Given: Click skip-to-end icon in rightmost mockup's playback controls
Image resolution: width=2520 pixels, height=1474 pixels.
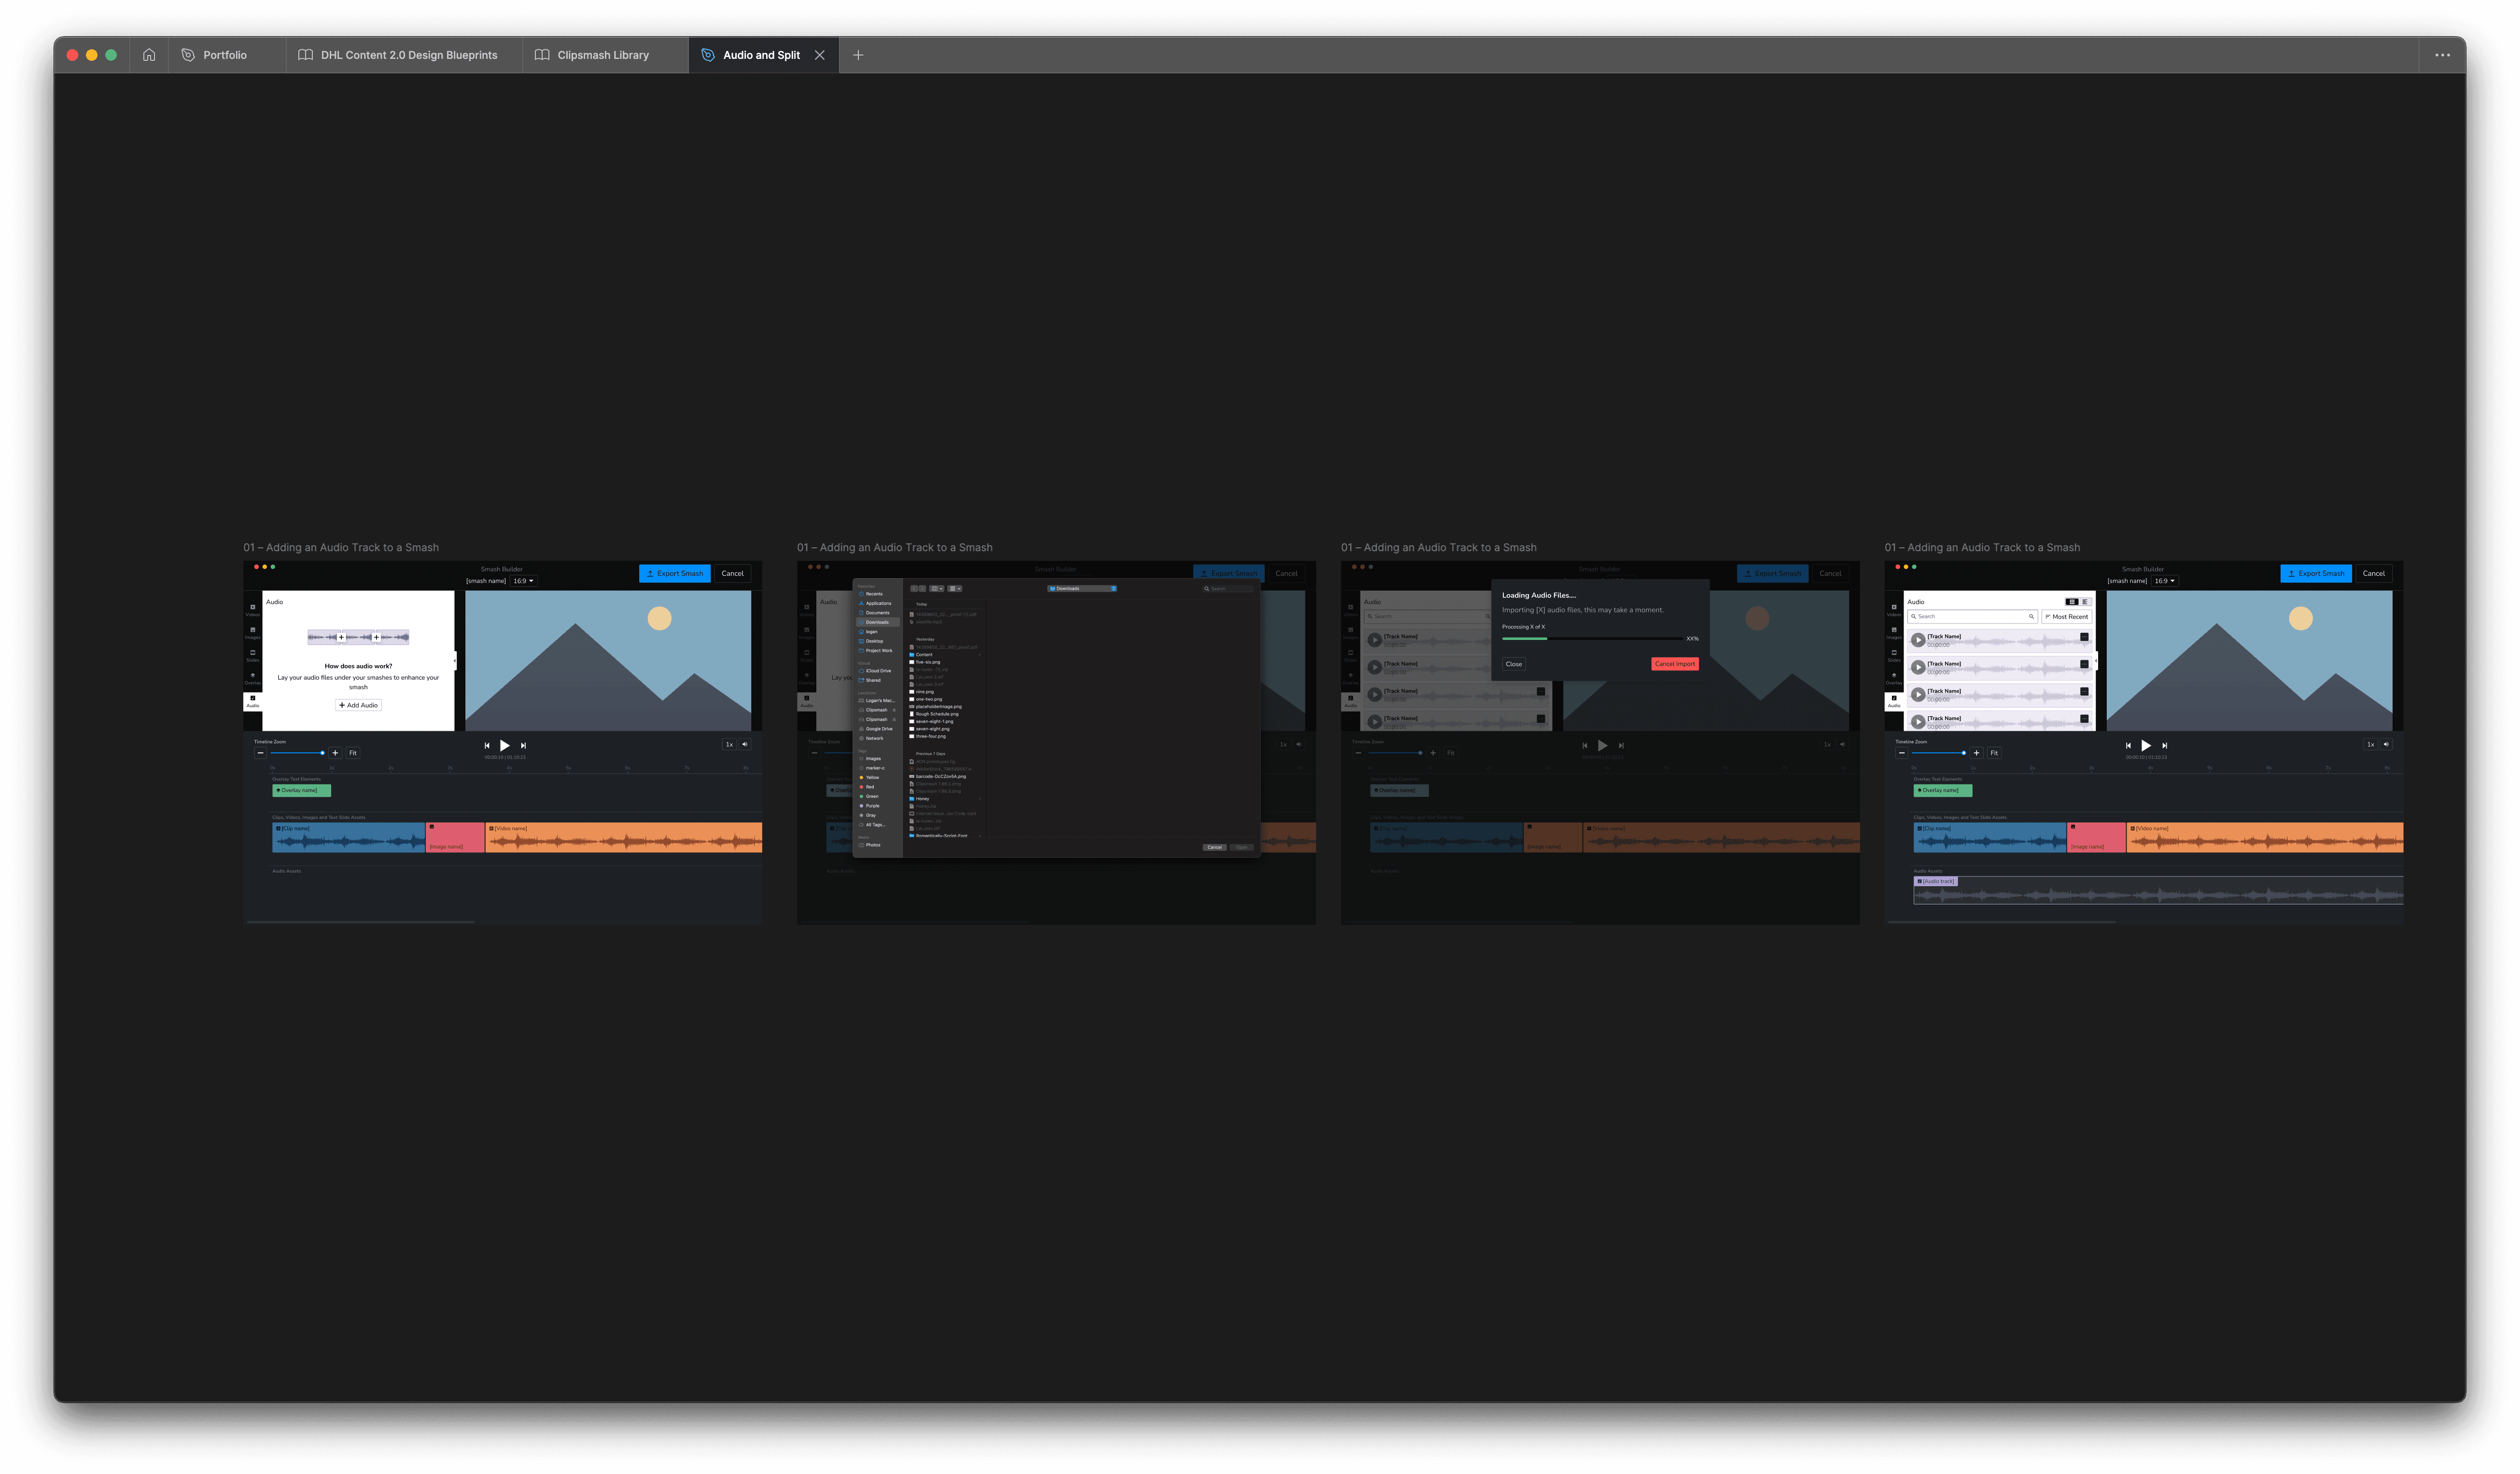Looking at the screenshot, I should 2165,745.
